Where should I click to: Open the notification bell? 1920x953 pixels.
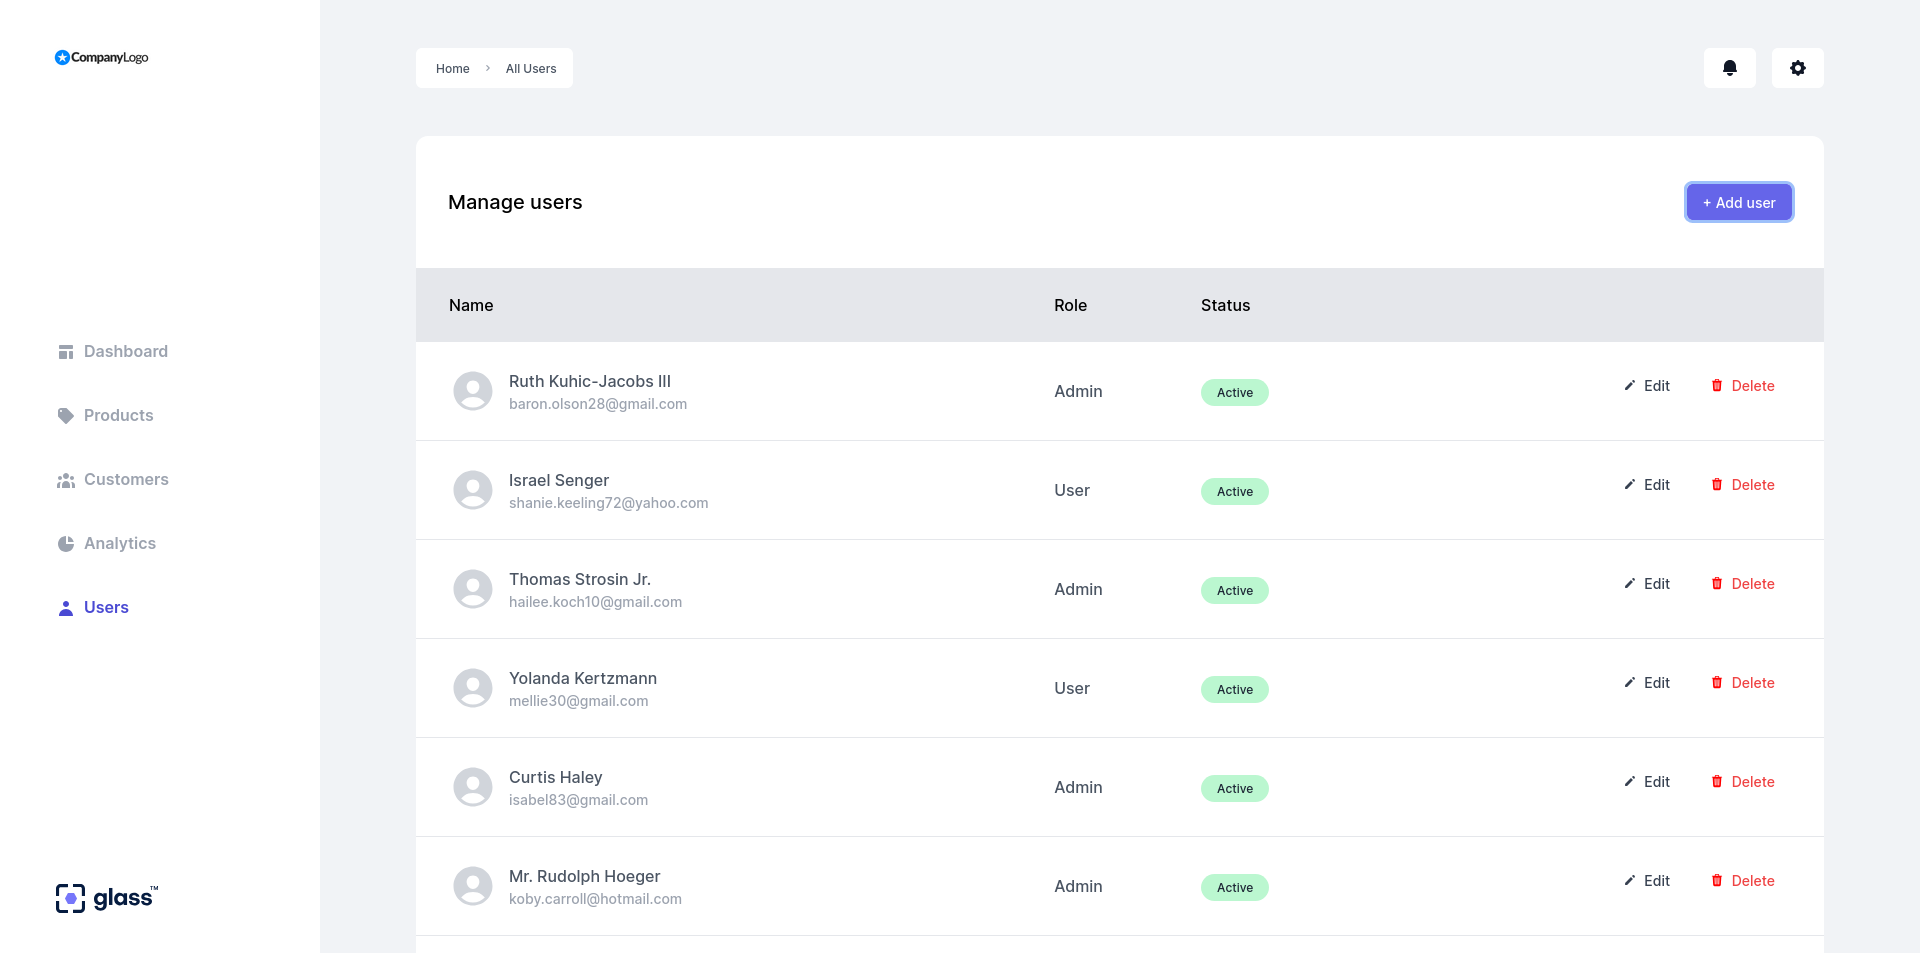1730,68
